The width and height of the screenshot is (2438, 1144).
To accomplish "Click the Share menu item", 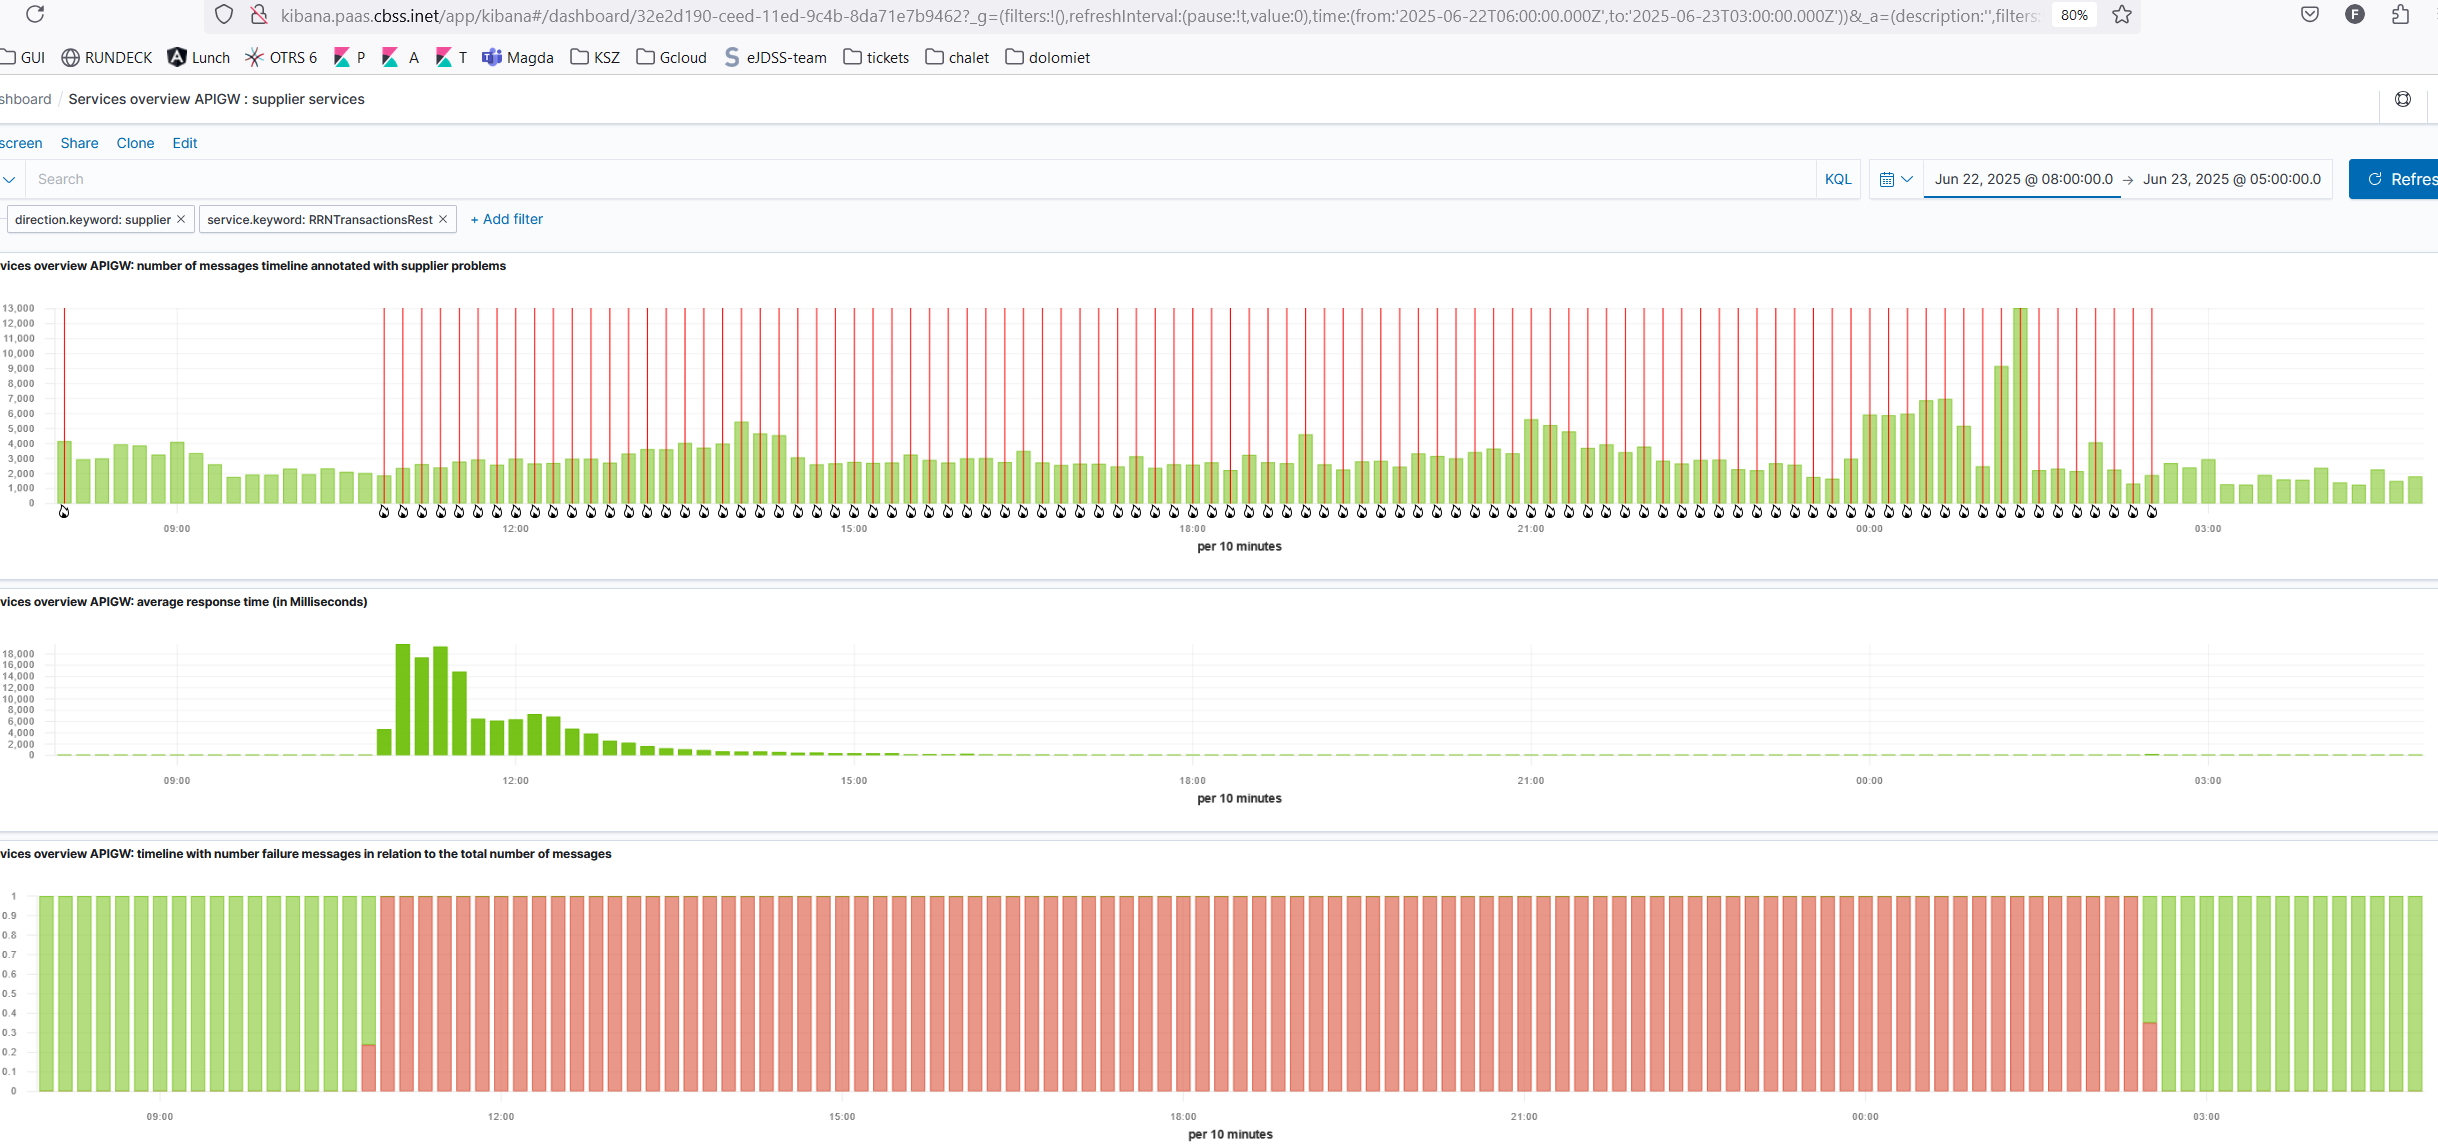I will [79, 143].
